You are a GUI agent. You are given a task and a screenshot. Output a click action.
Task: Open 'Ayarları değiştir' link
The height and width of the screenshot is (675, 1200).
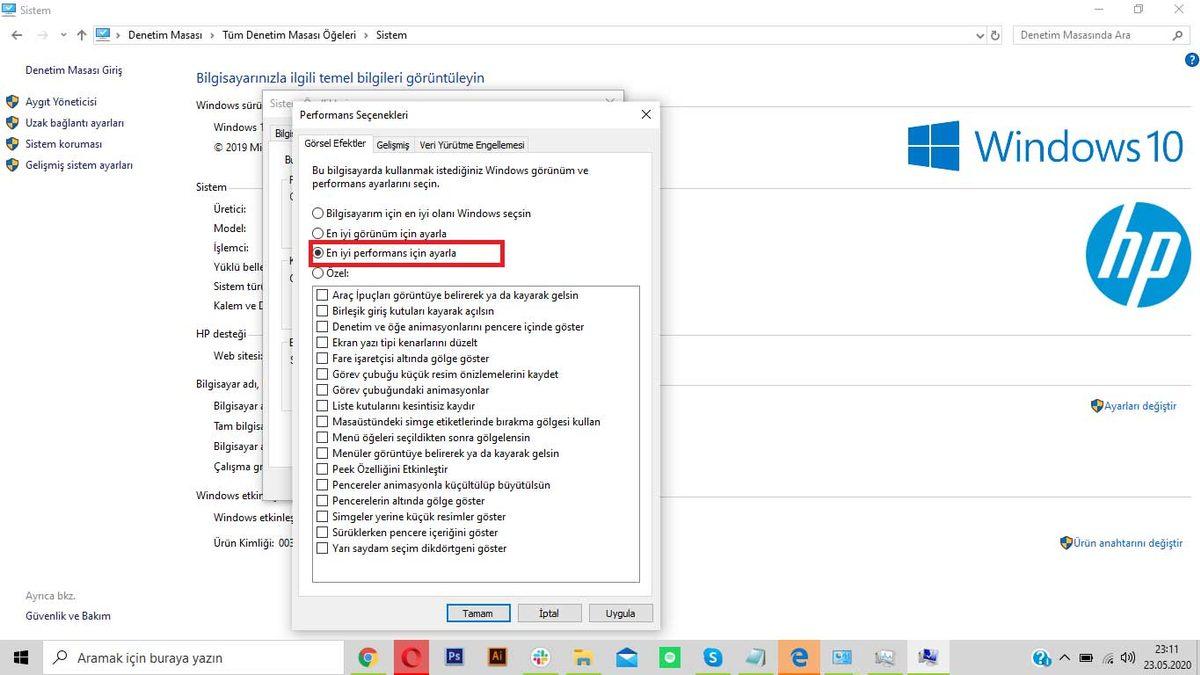[1139, 406]
